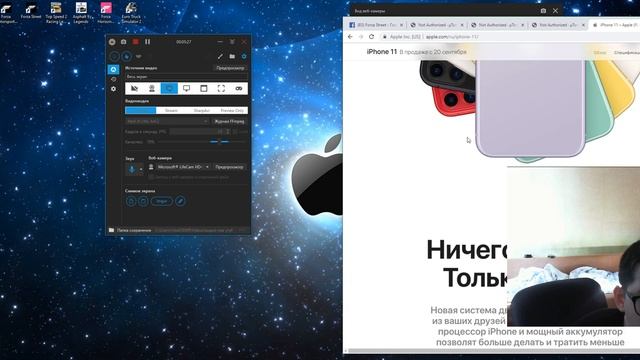The width and height of the screenshot is (640, 360).
Task: Switch to the third encoder tab
Action: tap(202, 111)
